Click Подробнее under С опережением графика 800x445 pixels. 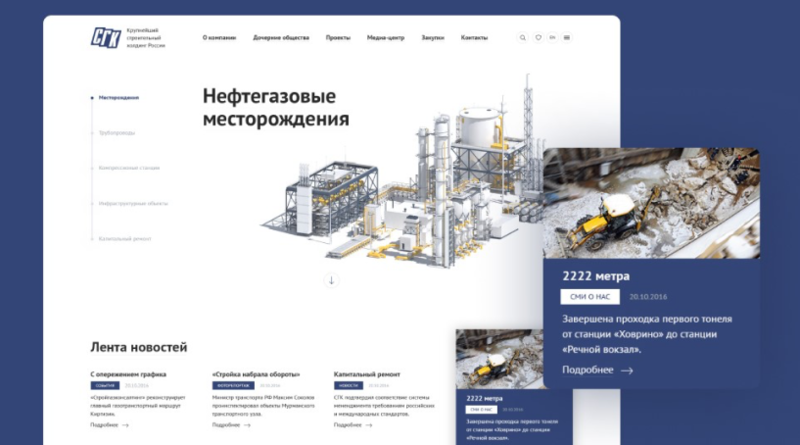(x=104, y=425)
